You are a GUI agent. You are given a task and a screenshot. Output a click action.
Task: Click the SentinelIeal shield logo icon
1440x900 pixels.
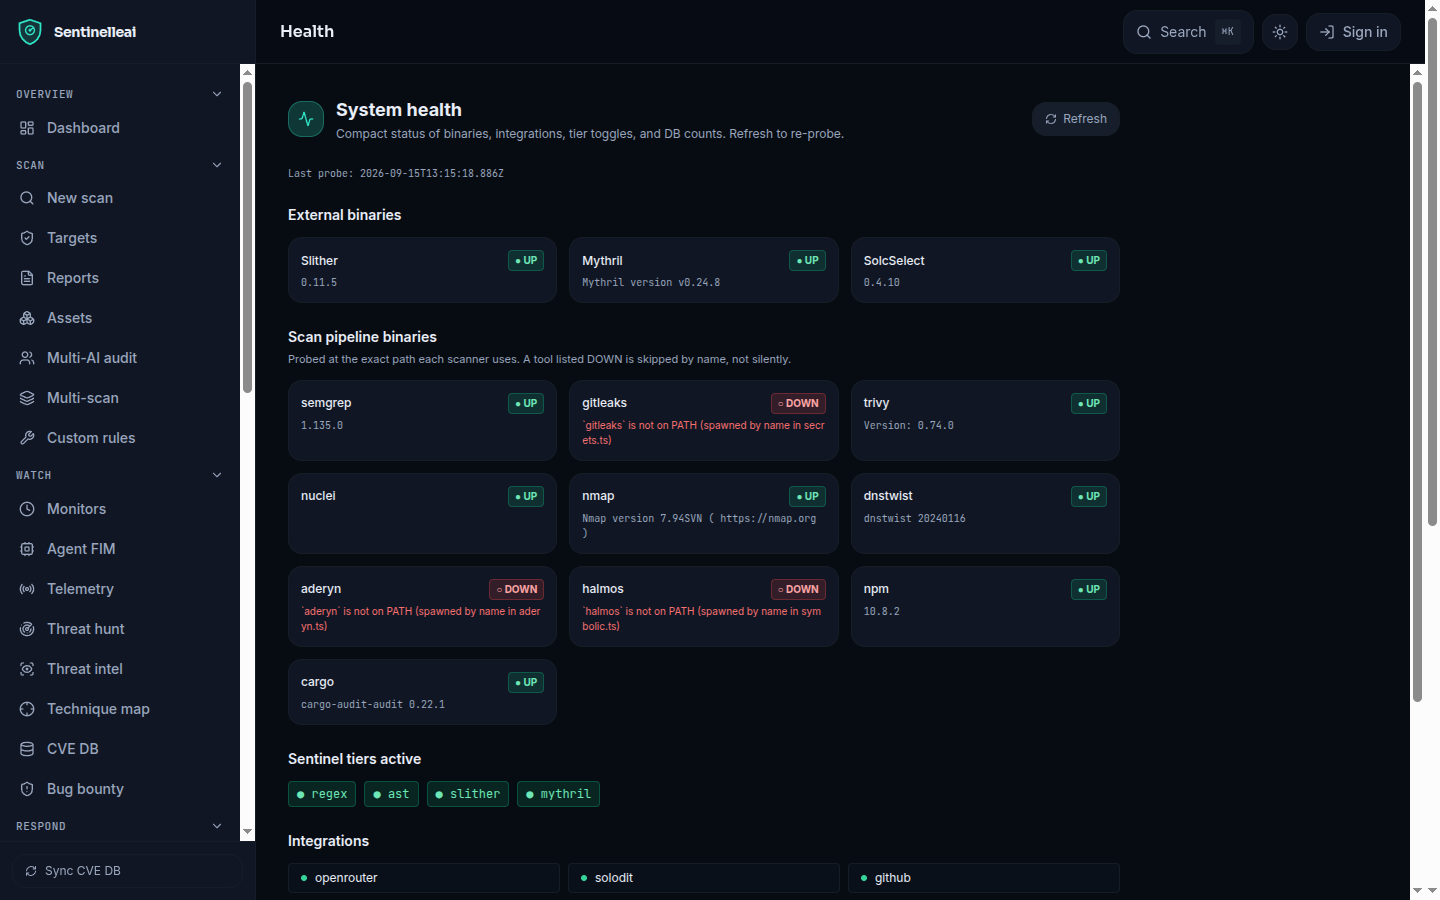30,32
